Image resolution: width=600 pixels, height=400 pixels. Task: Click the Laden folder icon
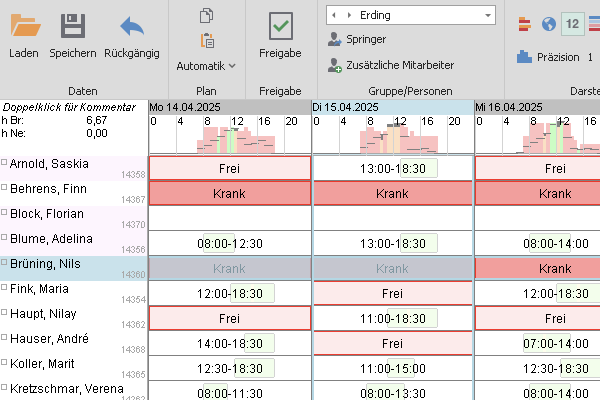[x=24, y=26]
